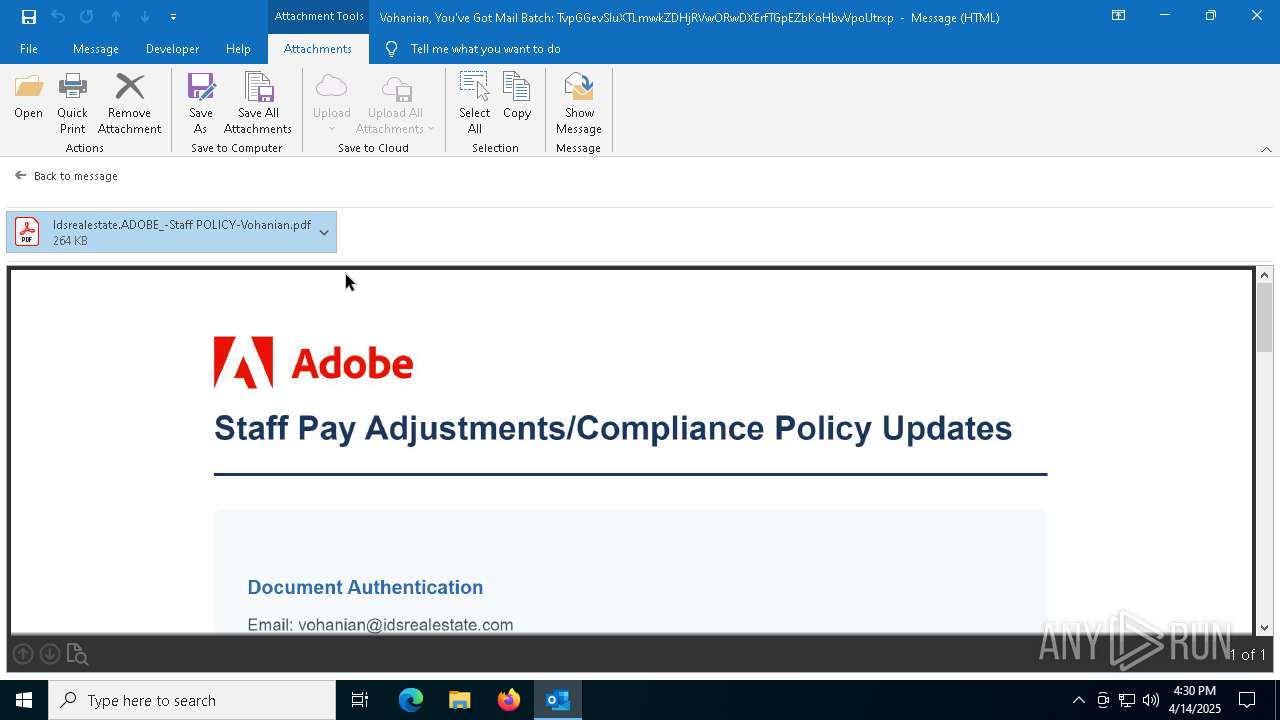The width and height of the screenshot is (1280, 720).
Task: Show hidden system tray icons
Action: (1078, 700)
